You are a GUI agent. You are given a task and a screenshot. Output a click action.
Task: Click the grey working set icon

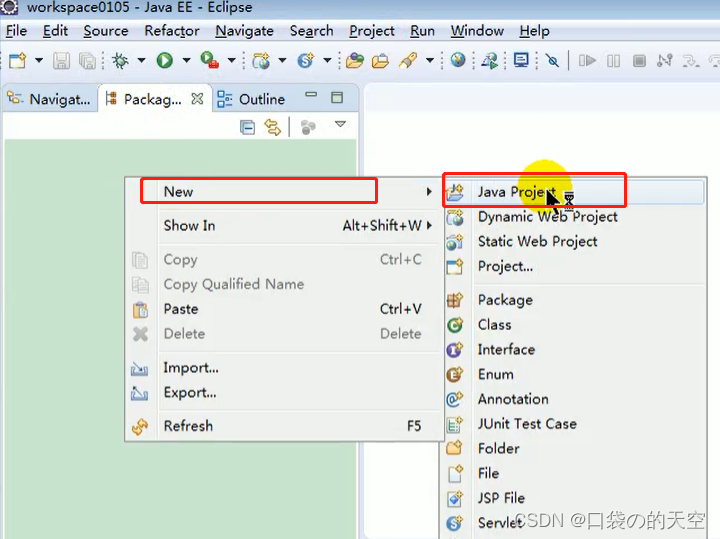308,127
